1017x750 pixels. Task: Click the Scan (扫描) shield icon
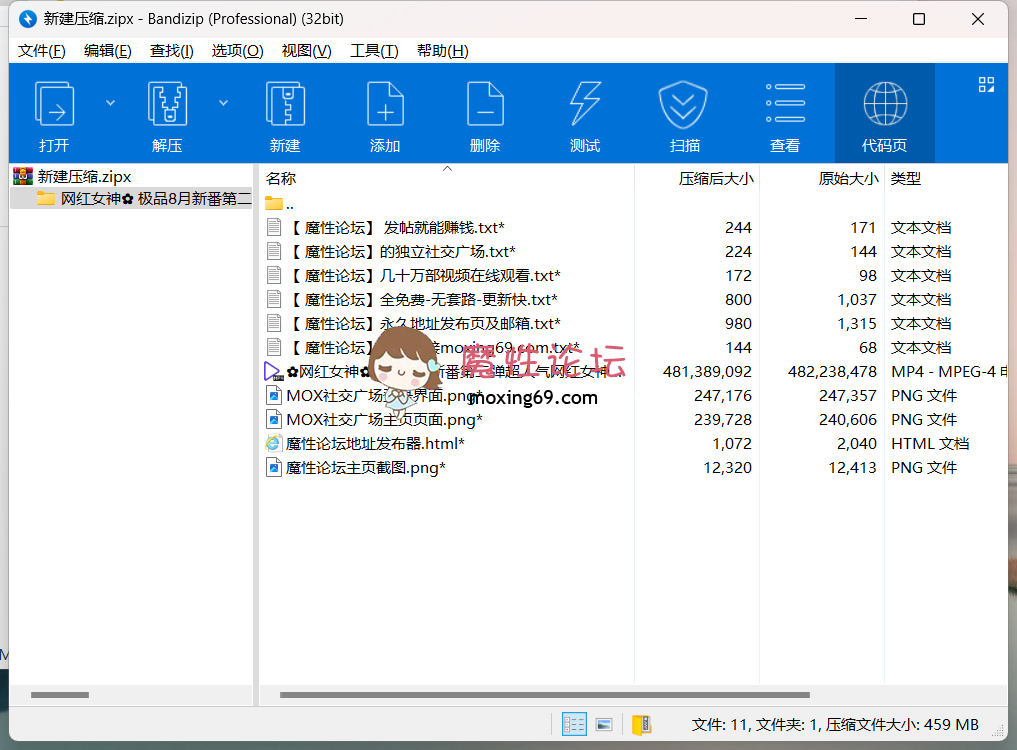click(x=683, y=104)
